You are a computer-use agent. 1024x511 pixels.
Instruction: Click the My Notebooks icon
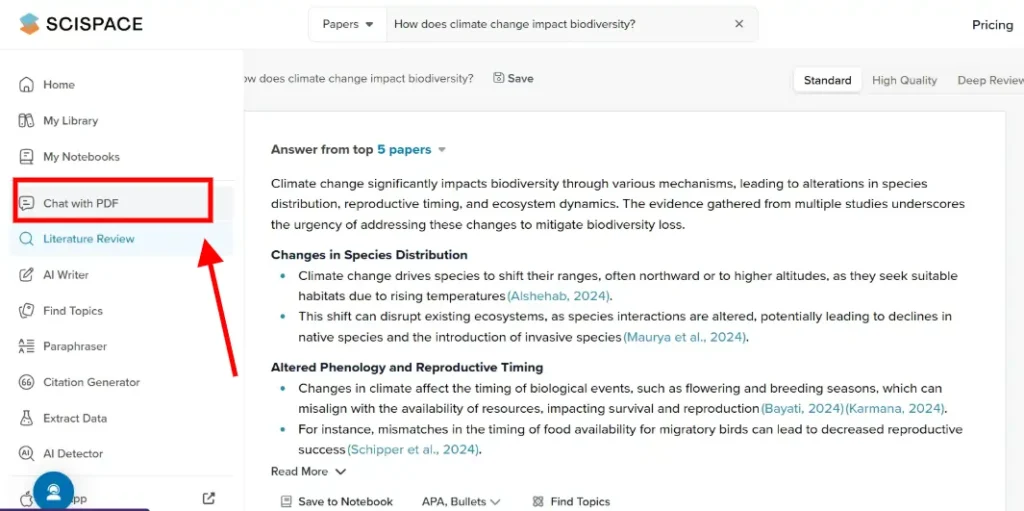pos(27,157)
